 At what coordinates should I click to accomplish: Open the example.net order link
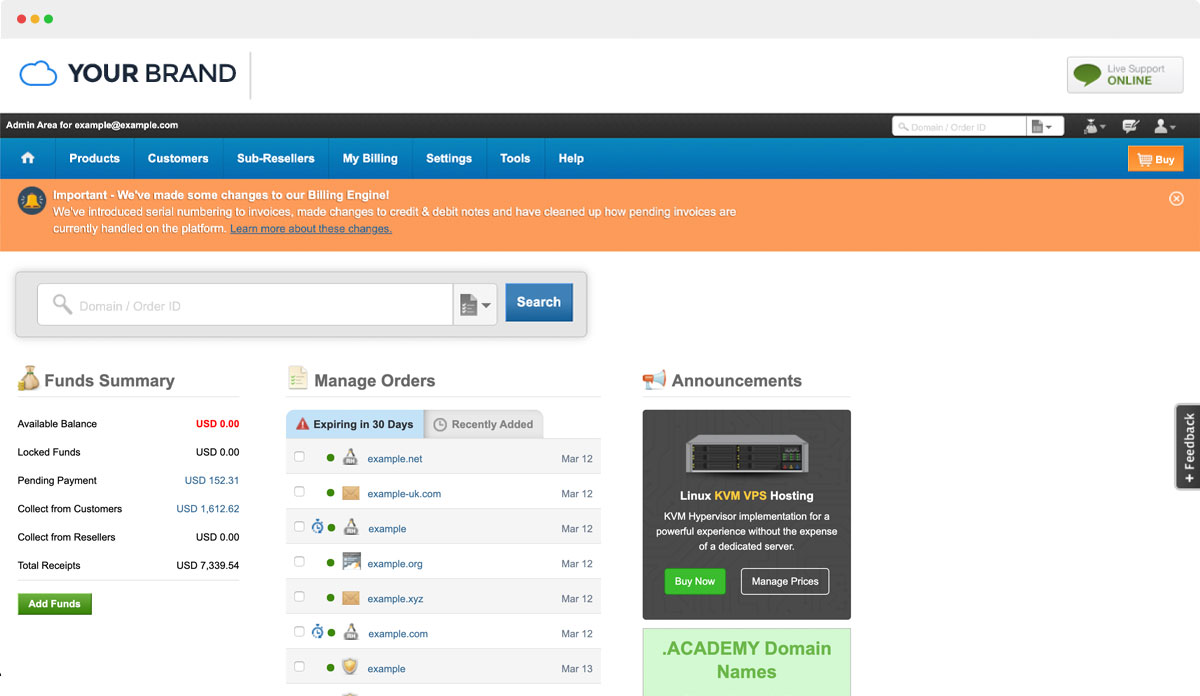click(395, 459)
